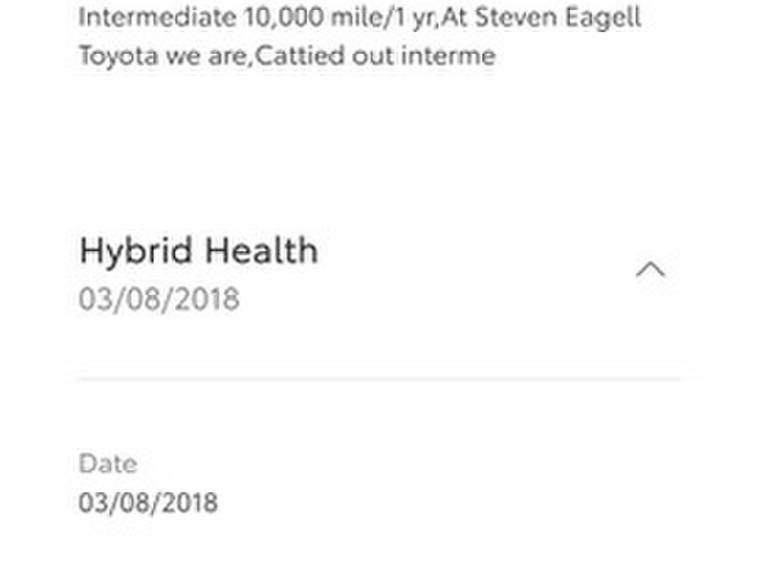
Task: Select the 03/08/2018 subtitle under Hybrid Health
Action: coord(159,299)
